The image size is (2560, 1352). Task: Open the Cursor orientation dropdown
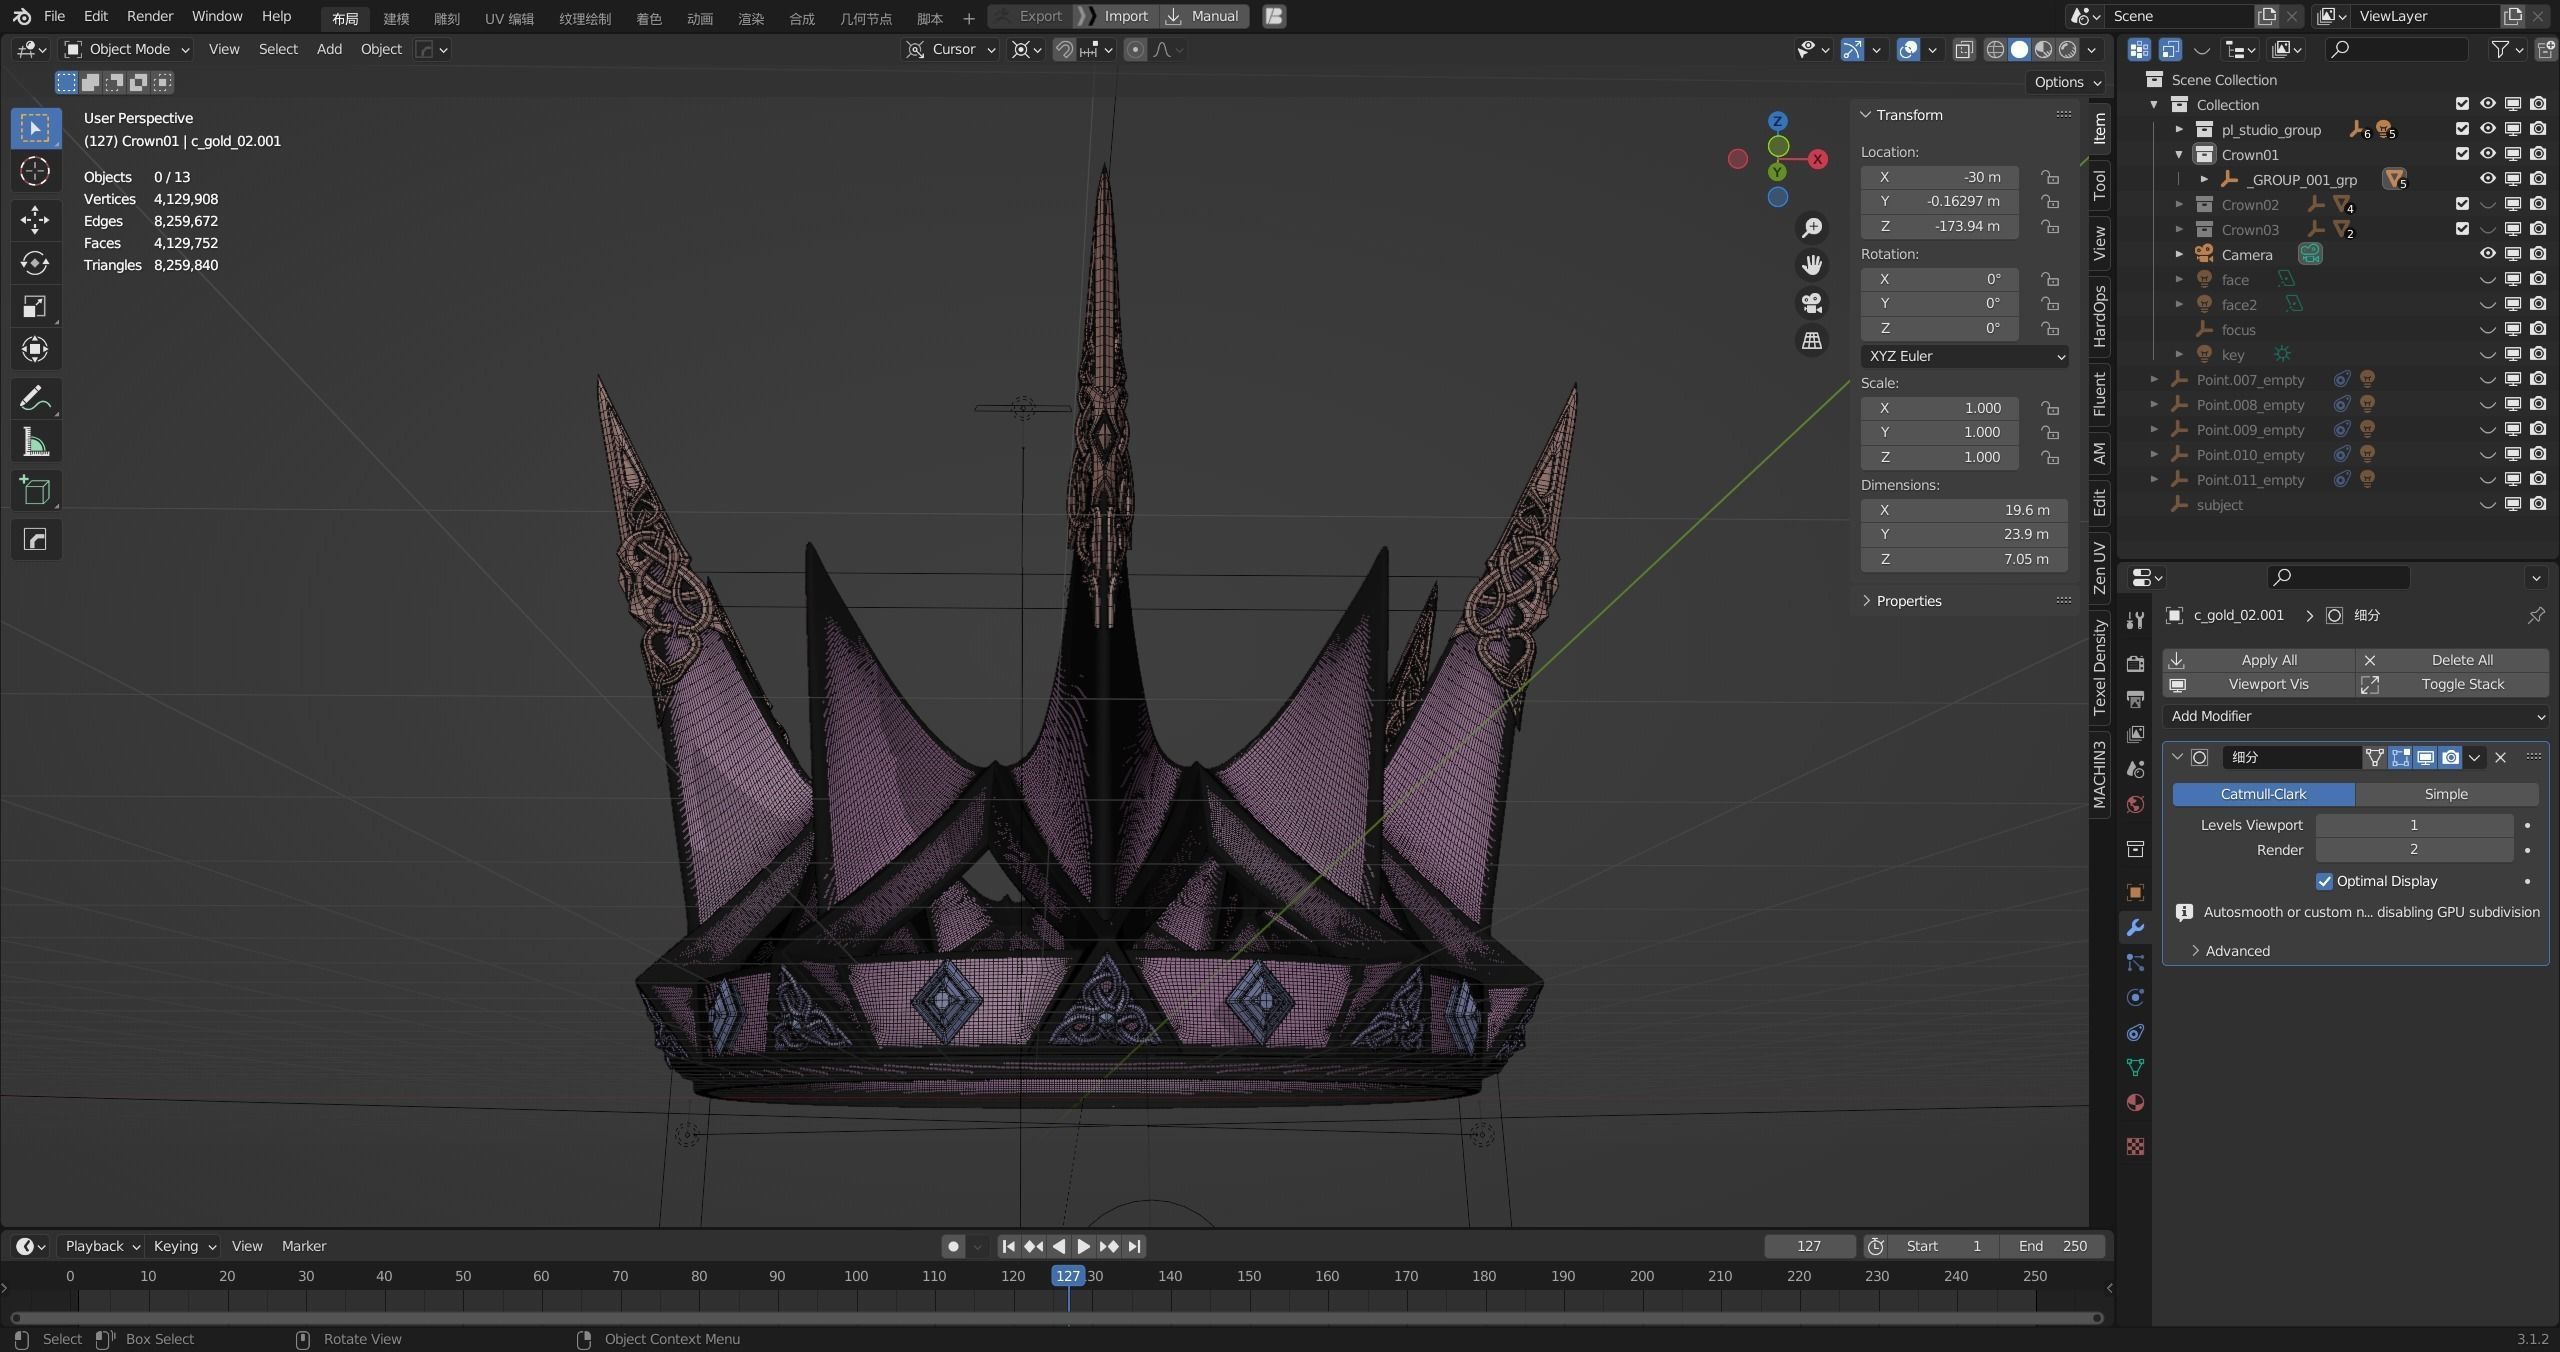[950, 49]
